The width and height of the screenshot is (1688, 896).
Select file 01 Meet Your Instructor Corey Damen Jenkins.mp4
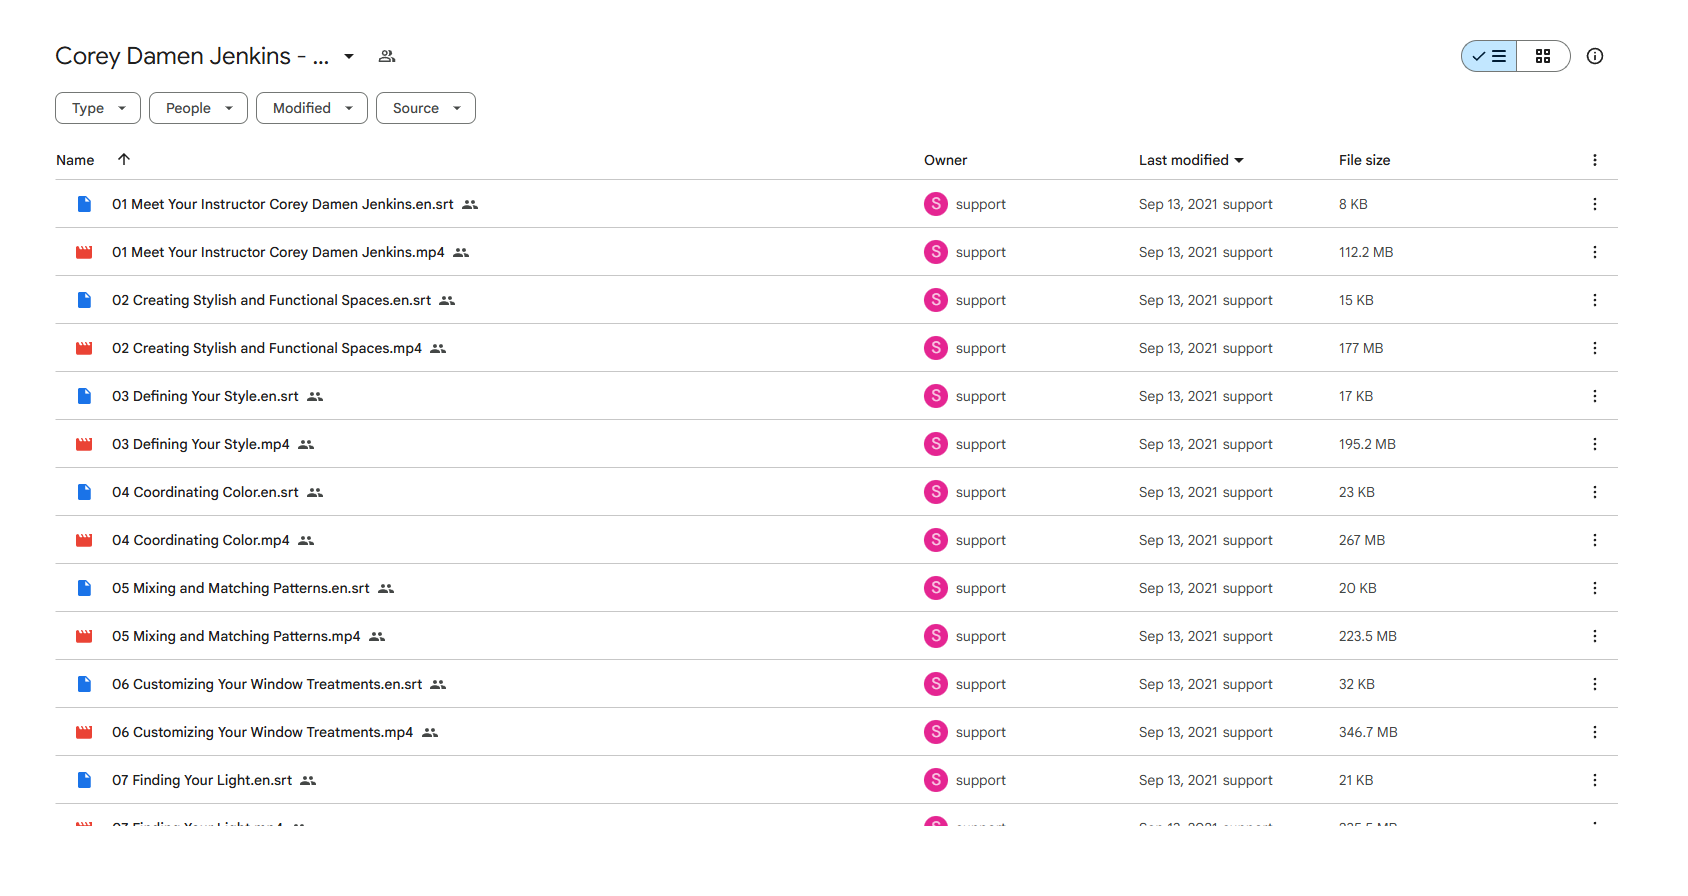pyautogui.click(x=836, y=252)
